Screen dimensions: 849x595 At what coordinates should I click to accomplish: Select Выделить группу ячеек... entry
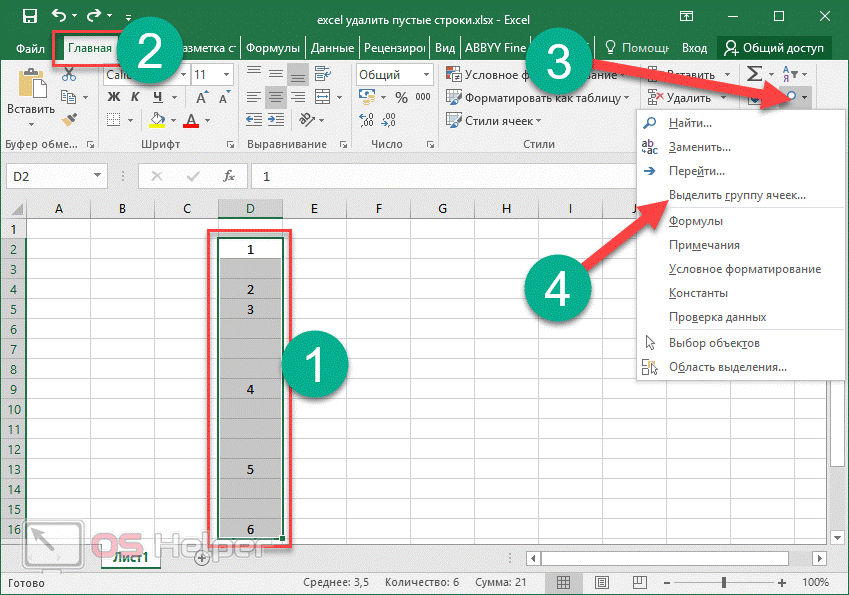pos(741,195)
